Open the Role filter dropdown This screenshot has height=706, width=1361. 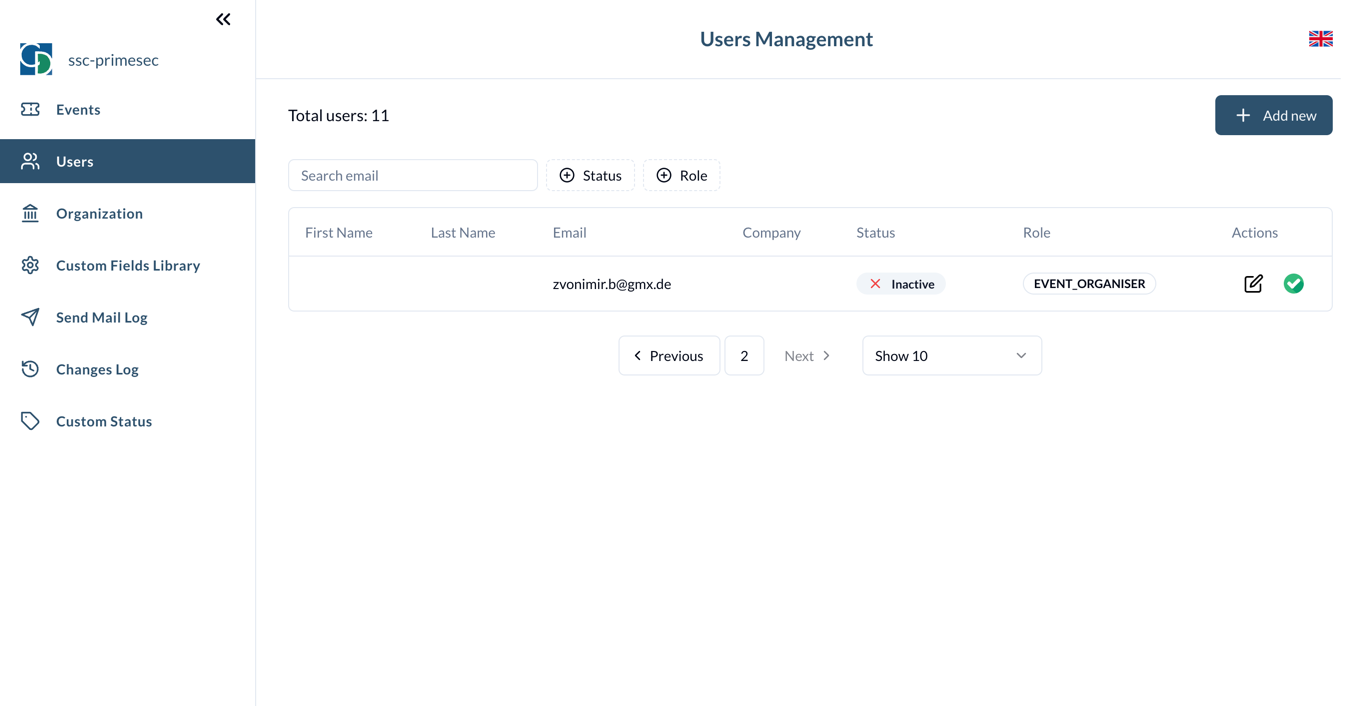(681, 175)
